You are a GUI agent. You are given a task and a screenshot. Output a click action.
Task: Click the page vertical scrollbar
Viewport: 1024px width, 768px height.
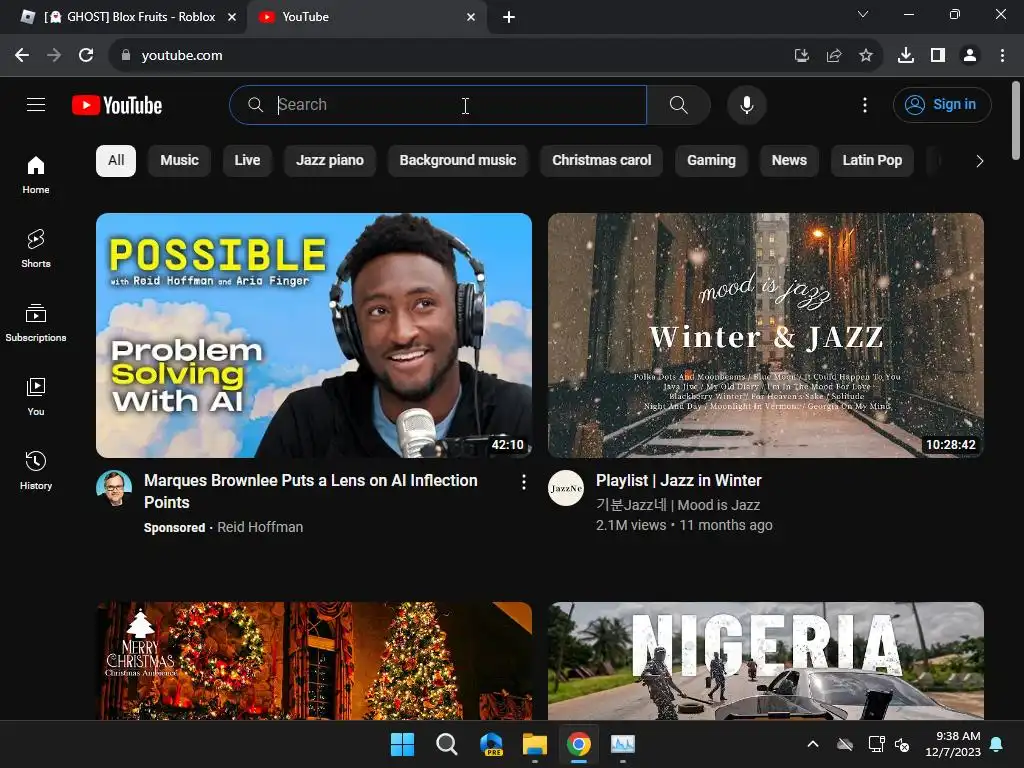(x=1016, y=120)
